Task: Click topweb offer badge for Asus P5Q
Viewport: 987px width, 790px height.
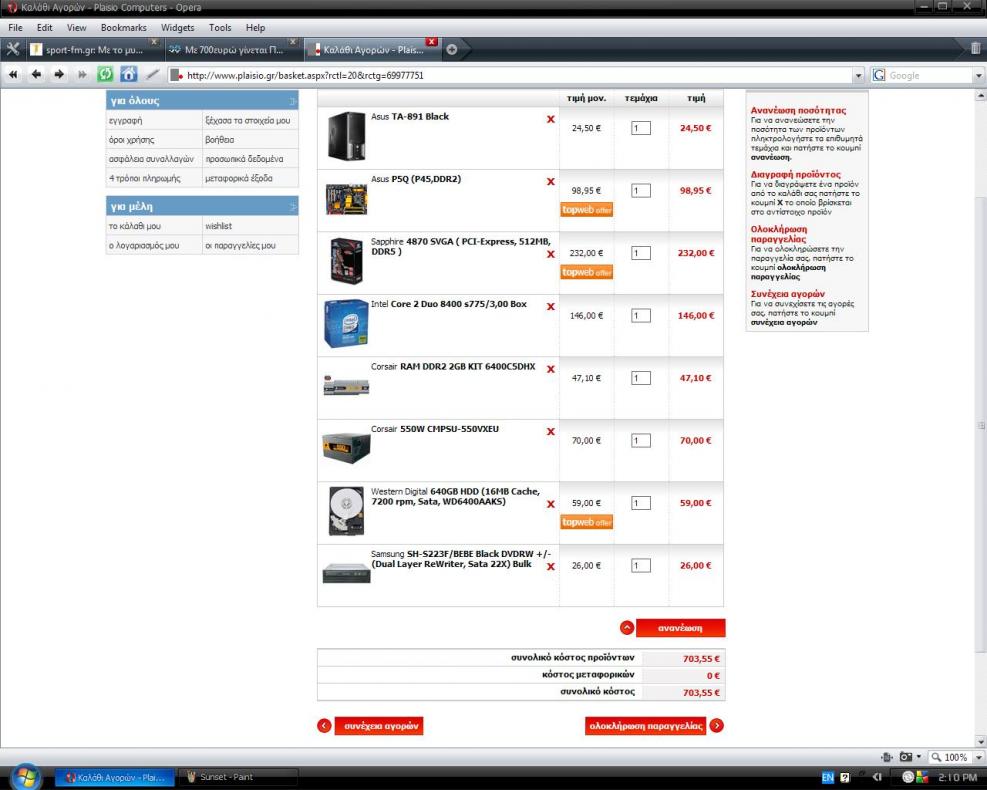Action: 587,210
